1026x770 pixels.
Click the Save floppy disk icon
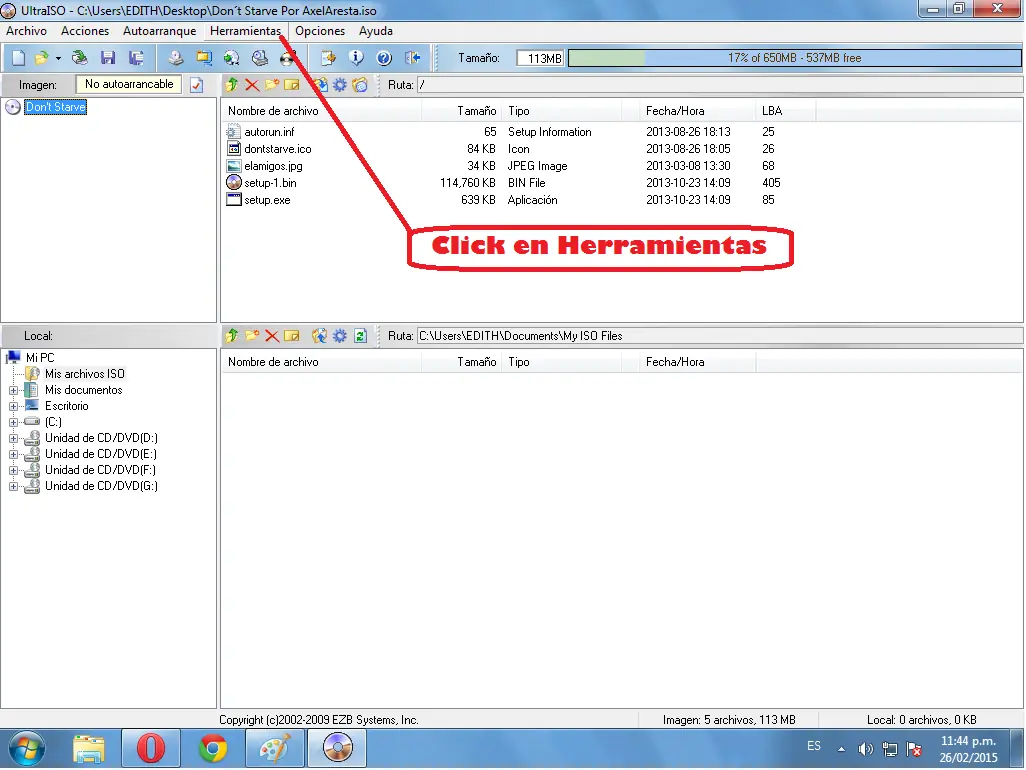pyautogui.click(x=108, y=58)
